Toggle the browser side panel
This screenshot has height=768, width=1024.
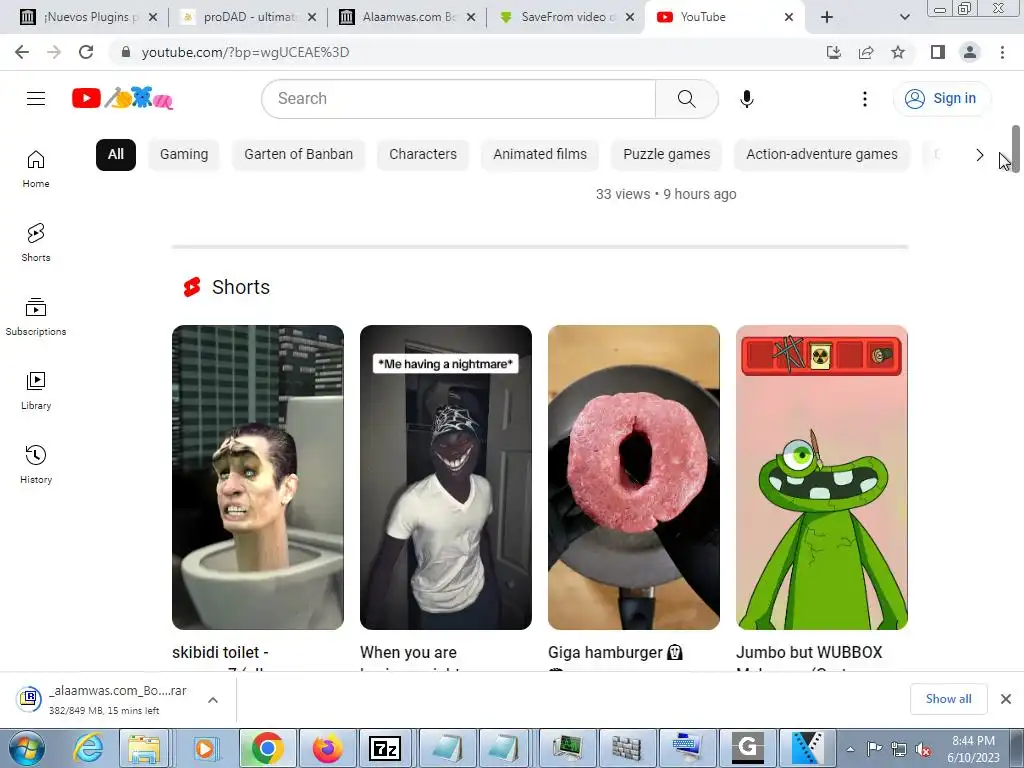938,52
